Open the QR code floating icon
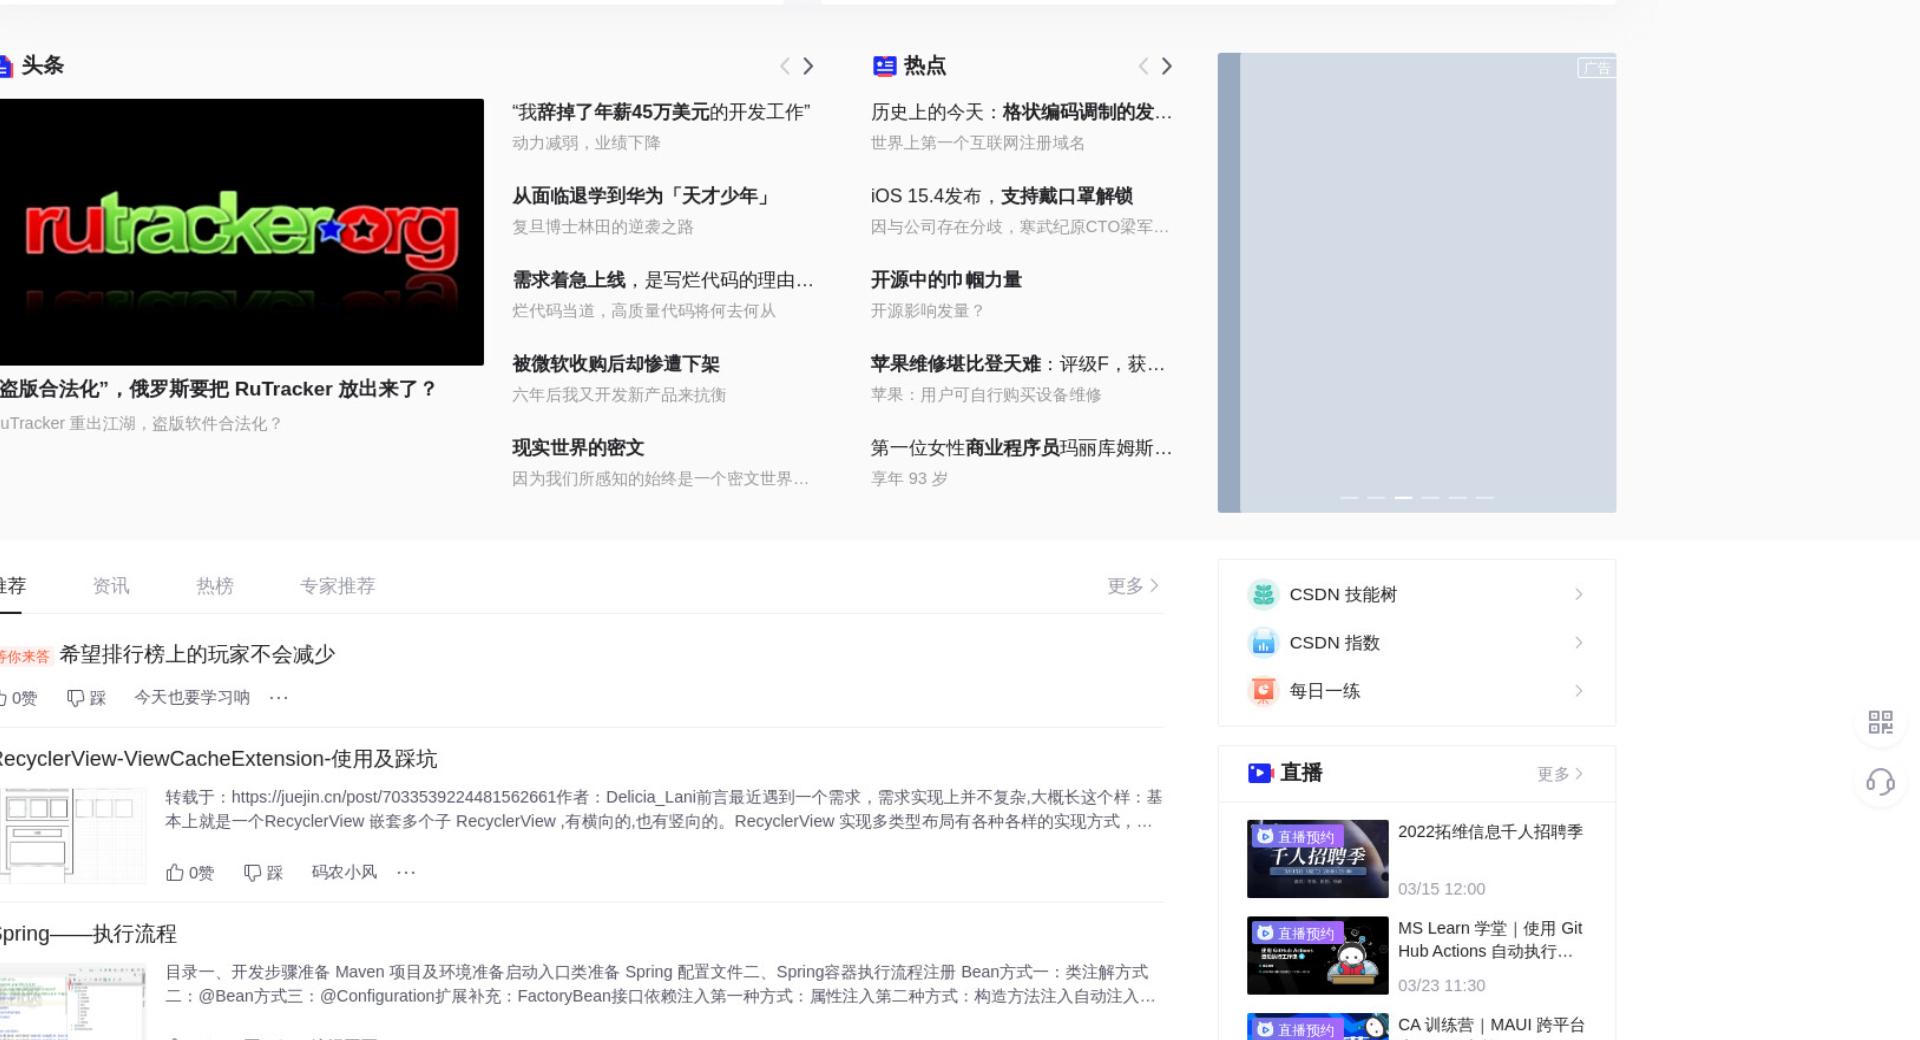Screen dimensions: 1920x1040 pos(1880,722)
